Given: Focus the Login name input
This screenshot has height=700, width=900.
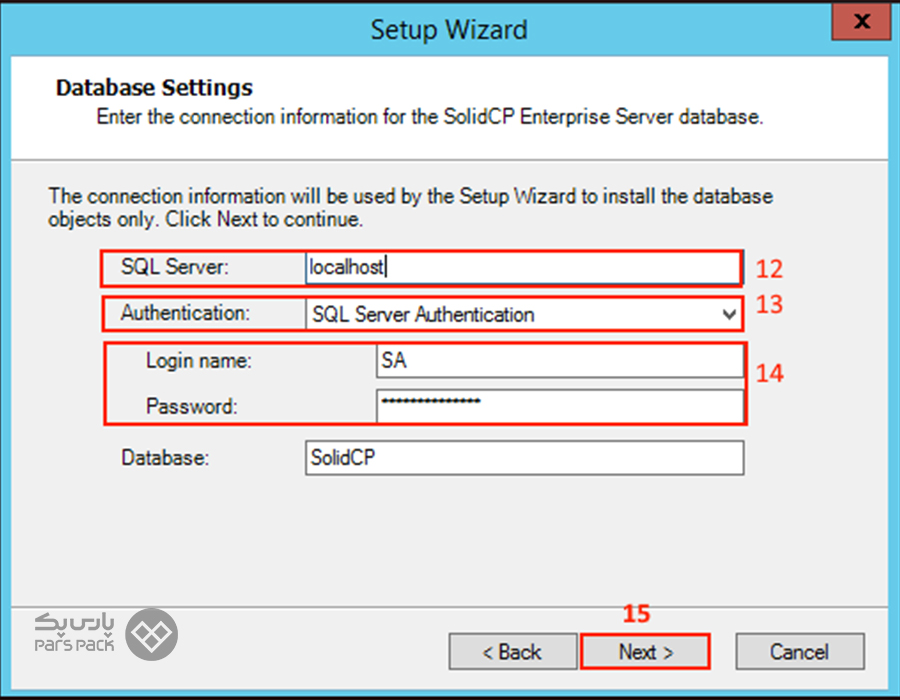Looking at the screenshot, I should 560,361.
